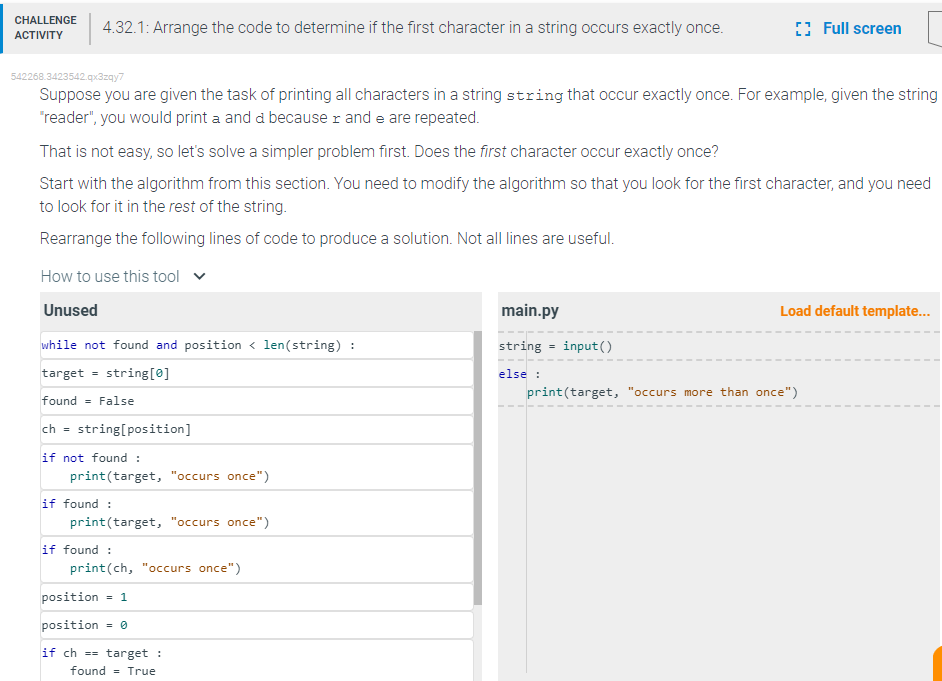Click the Challenge Activity badge

[x=45, y=28]
